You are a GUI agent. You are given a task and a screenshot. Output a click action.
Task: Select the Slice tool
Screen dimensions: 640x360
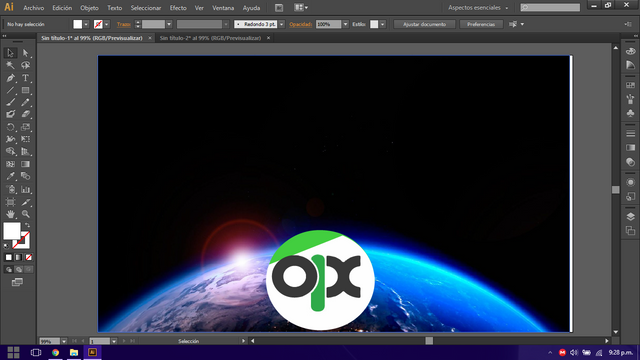pos(25,202)
